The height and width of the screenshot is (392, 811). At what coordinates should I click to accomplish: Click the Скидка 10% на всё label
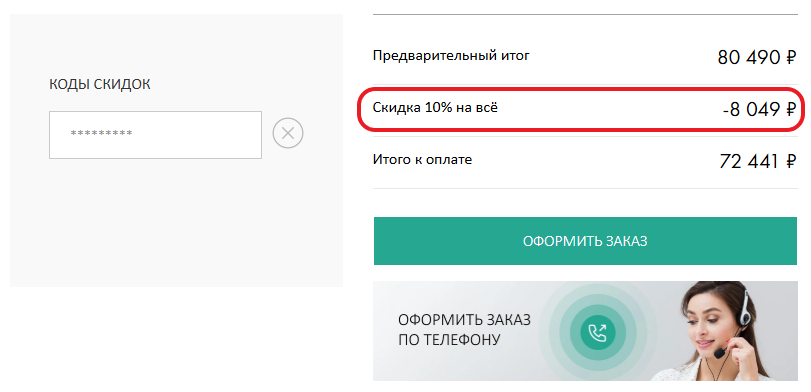point(435,108)
